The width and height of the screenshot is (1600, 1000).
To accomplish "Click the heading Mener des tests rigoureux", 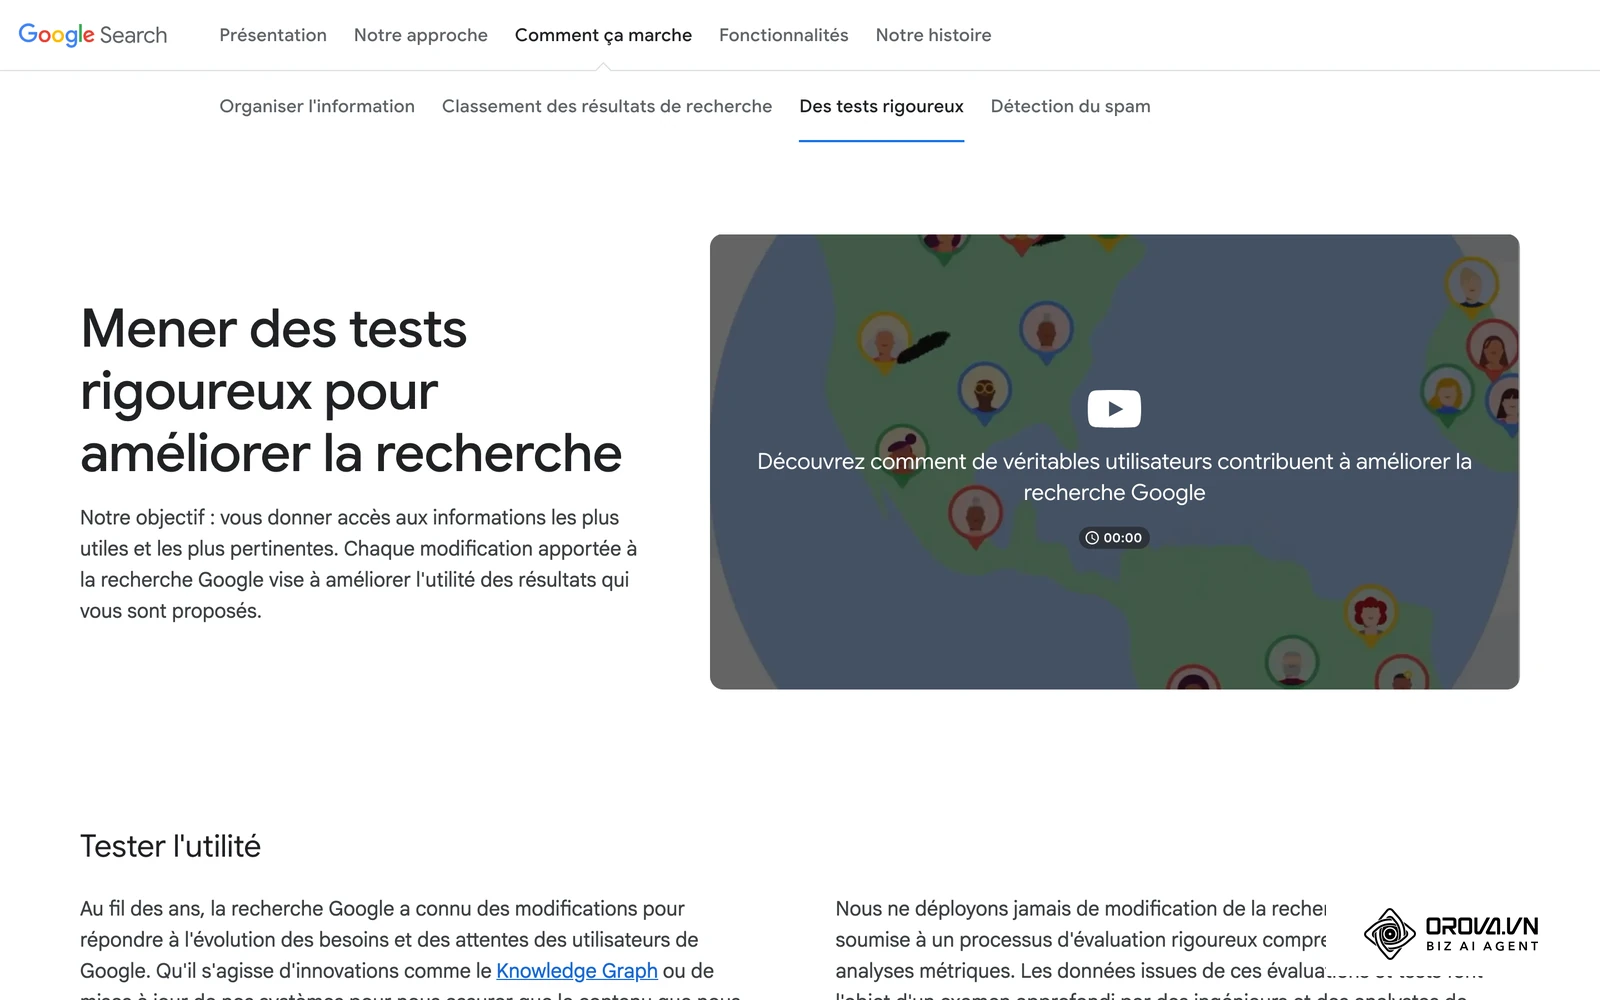I will pyautogui.click(x=351, y=391).
